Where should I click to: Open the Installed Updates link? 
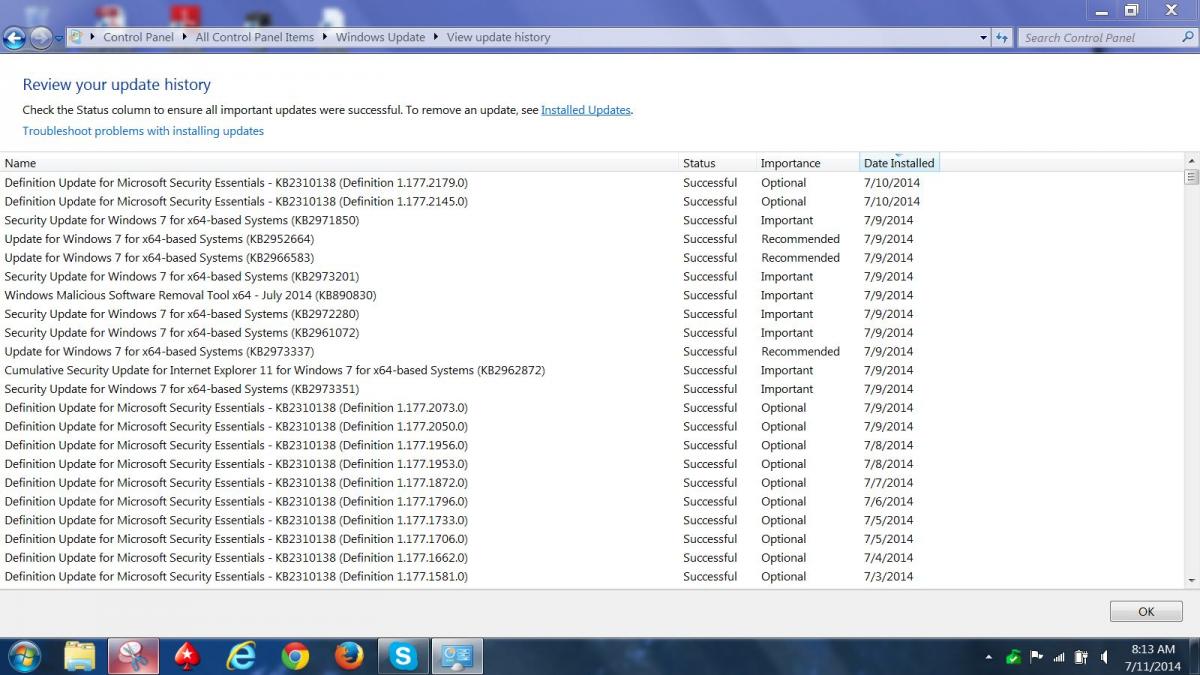(586, 110)
